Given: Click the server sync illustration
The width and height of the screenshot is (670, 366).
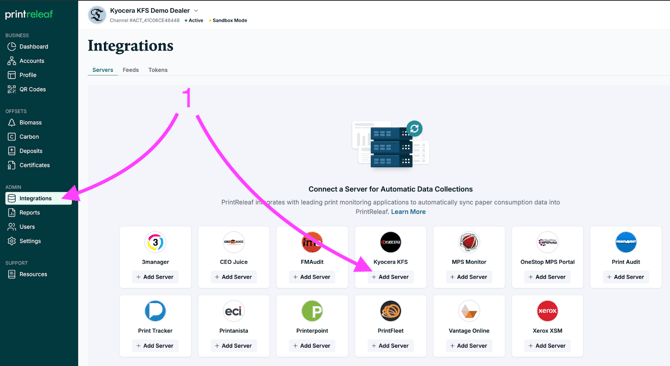Looking at the screenshot, I should [391, 144].
